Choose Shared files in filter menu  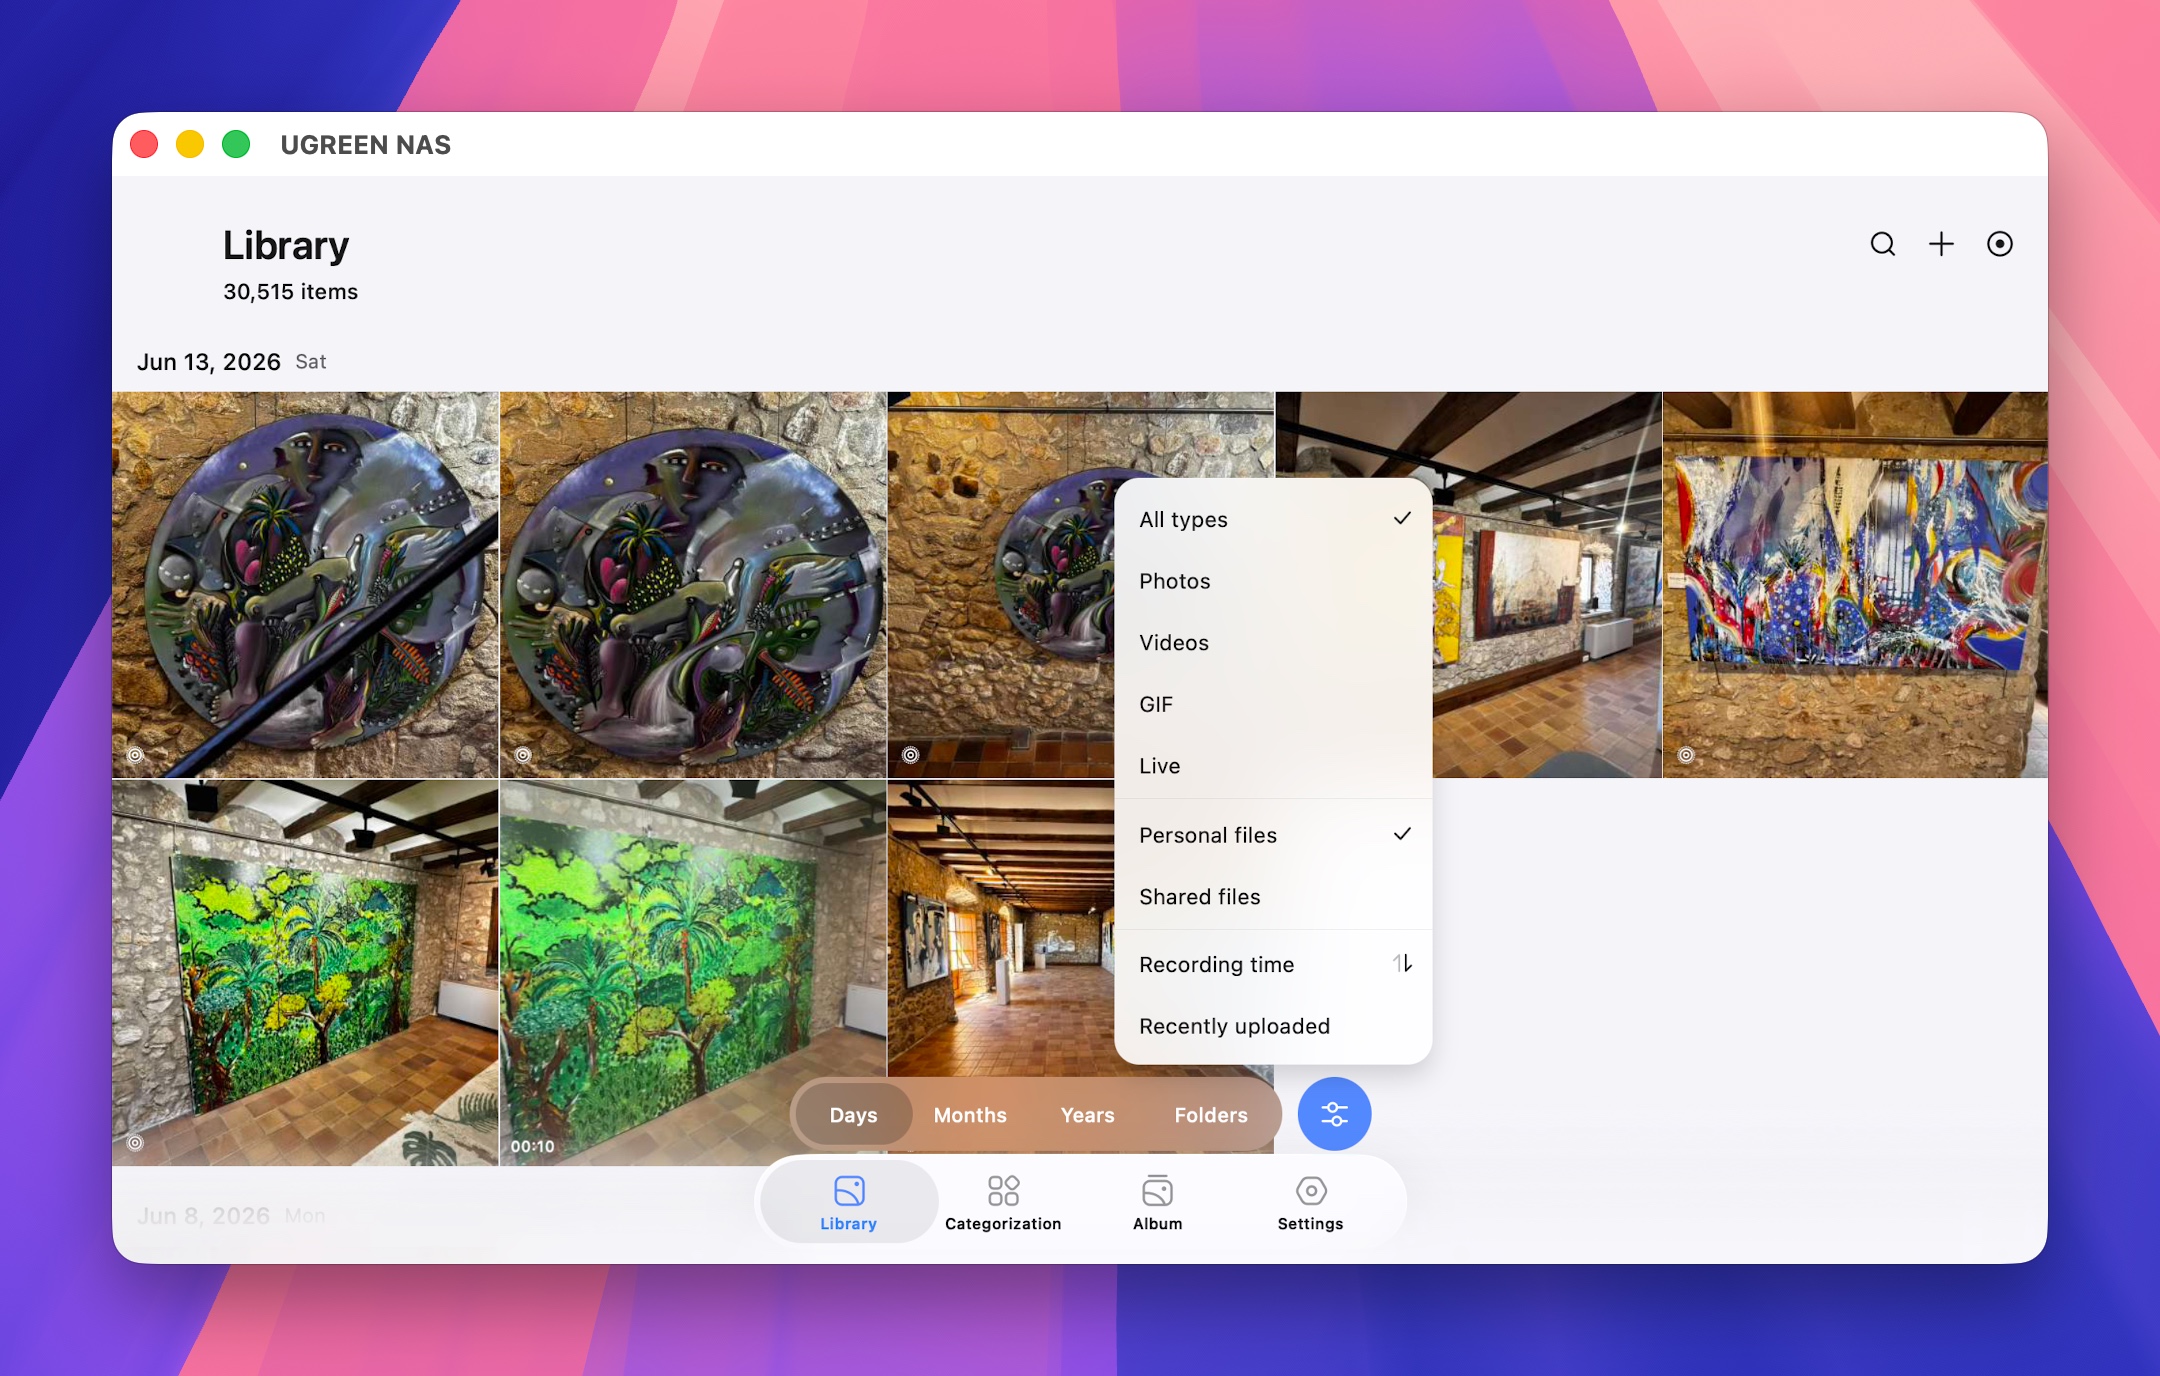(x=1273, y=897)
